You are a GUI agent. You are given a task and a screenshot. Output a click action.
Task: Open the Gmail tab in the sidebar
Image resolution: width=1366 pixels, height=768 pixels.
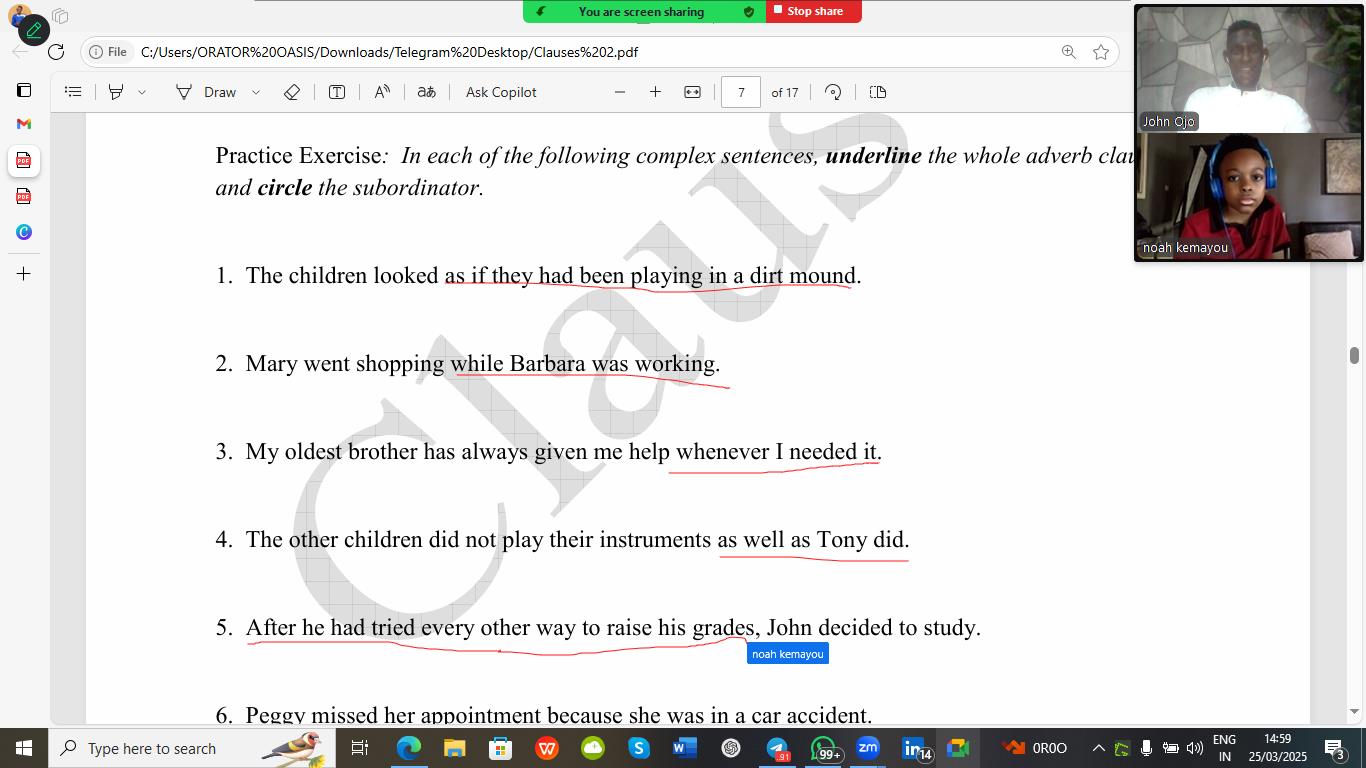(x=24, y=124)
